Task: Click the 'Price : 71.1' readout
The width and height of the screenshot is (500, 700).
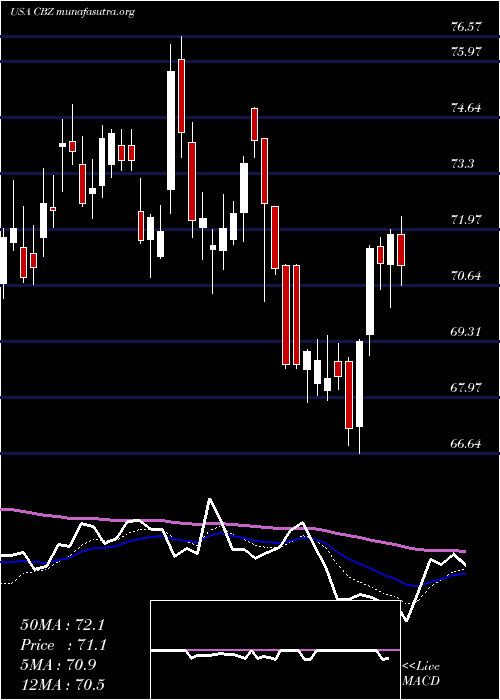Action: tap(62, 645)
